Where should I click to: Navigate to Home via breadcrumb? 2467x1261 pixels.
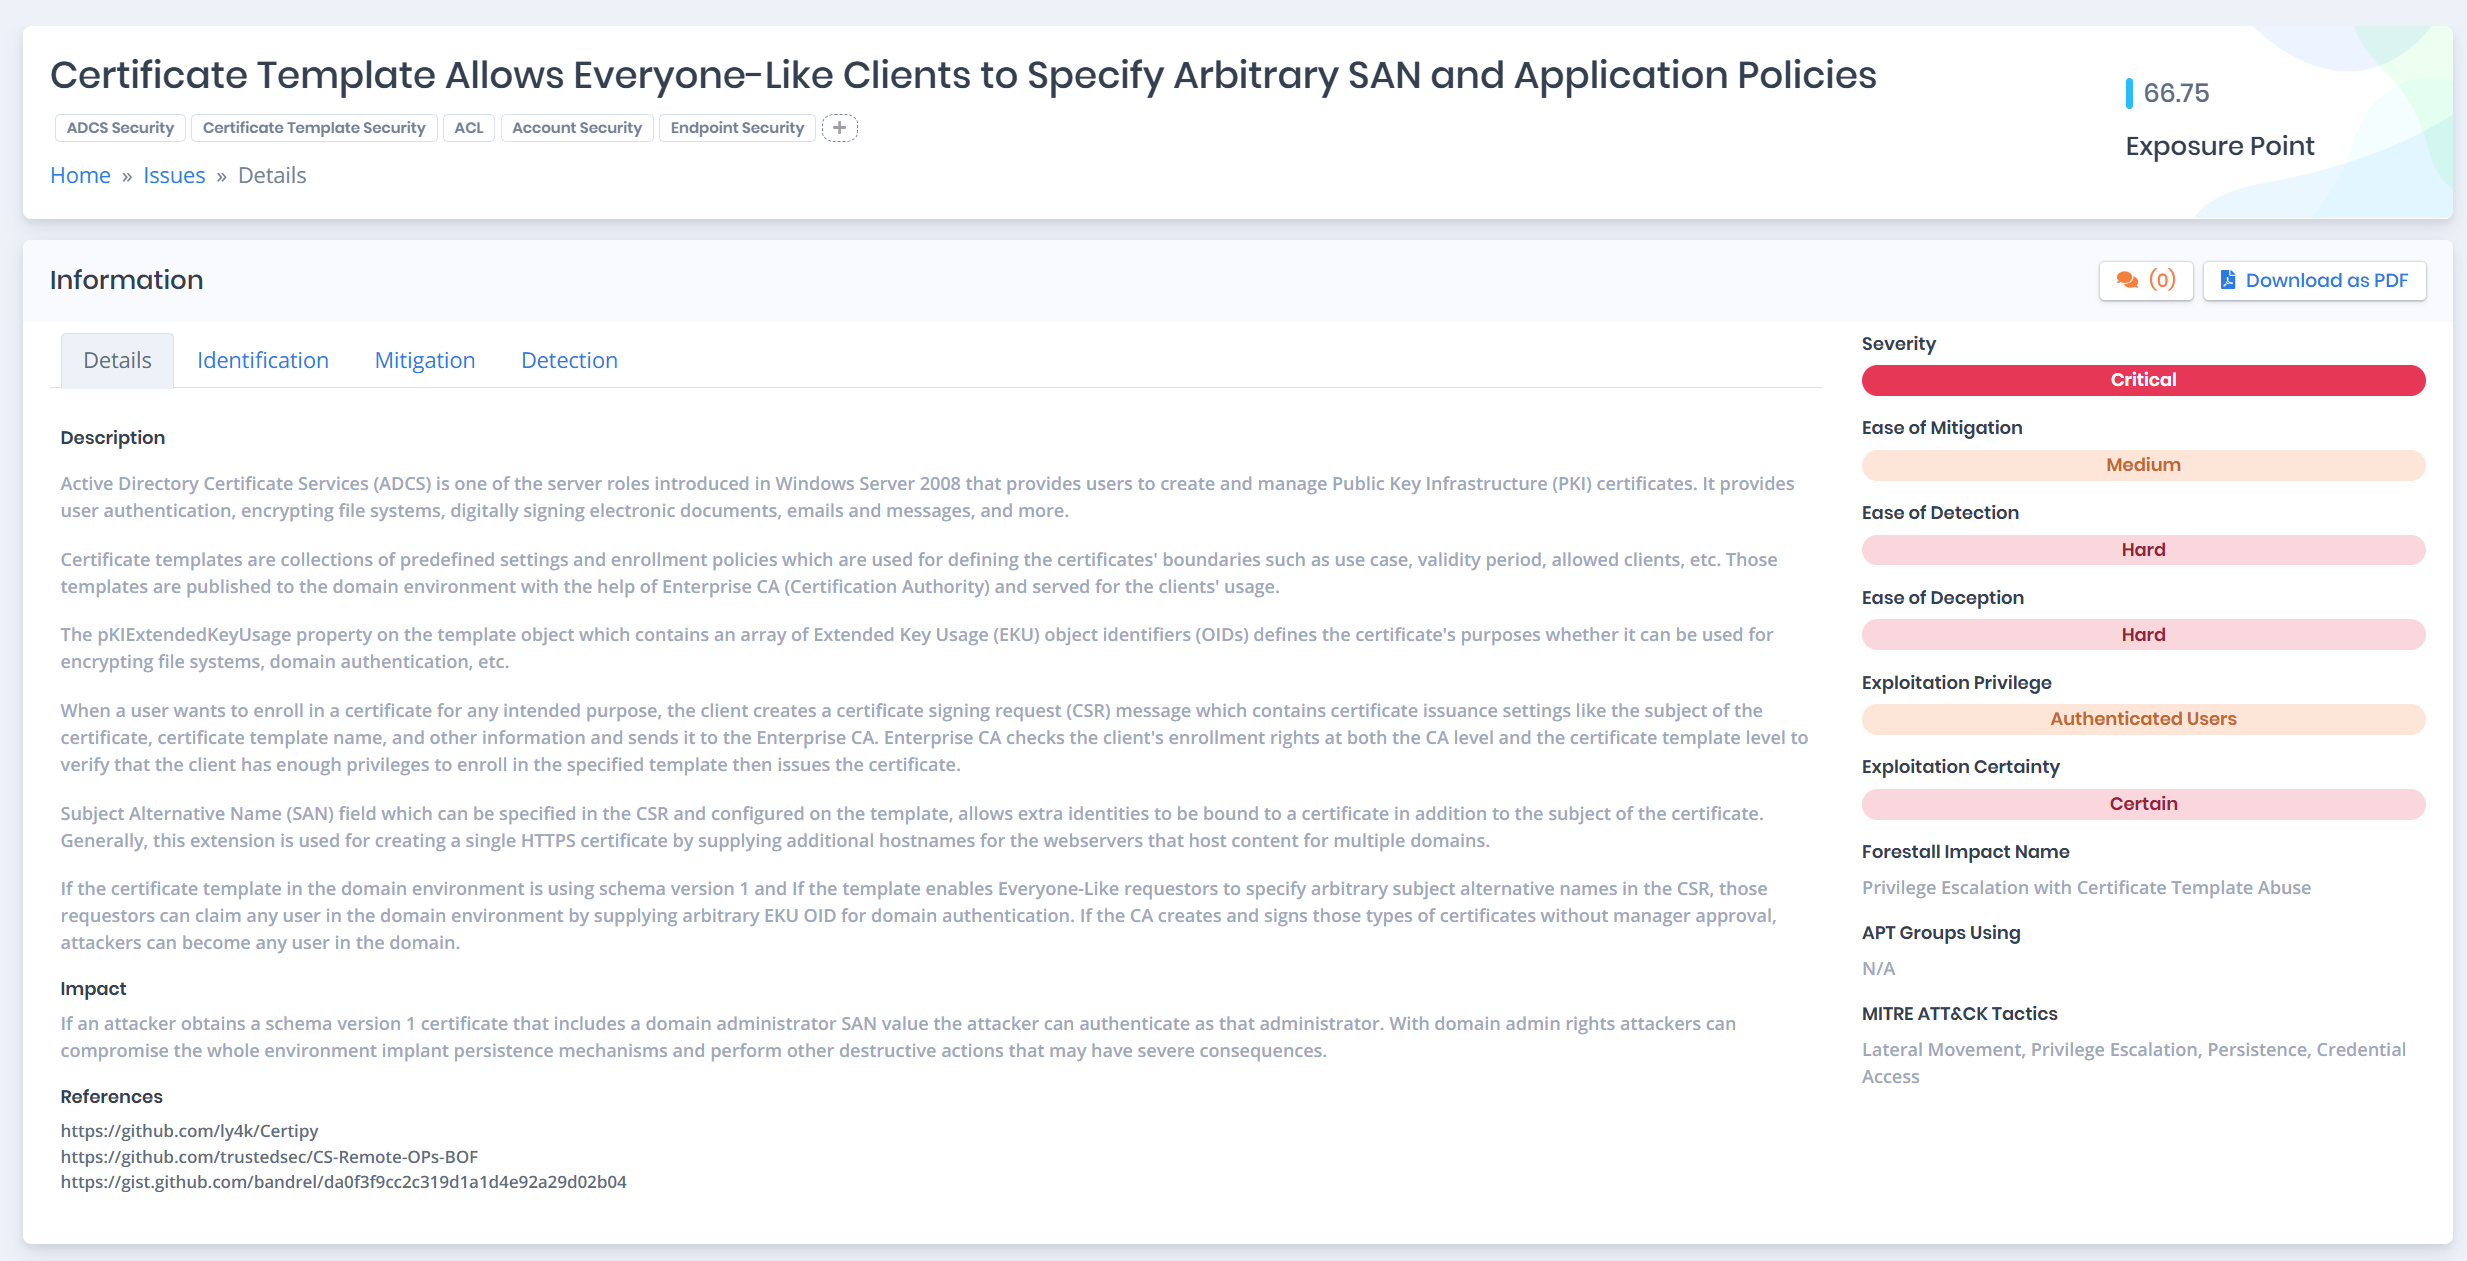(80, 175)
